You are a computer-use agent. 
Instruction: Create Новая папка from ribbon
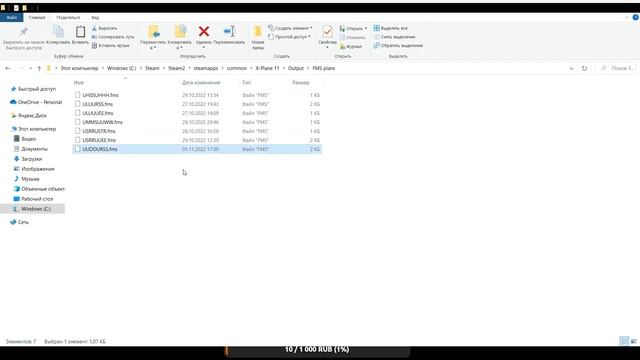coord(258,38)
